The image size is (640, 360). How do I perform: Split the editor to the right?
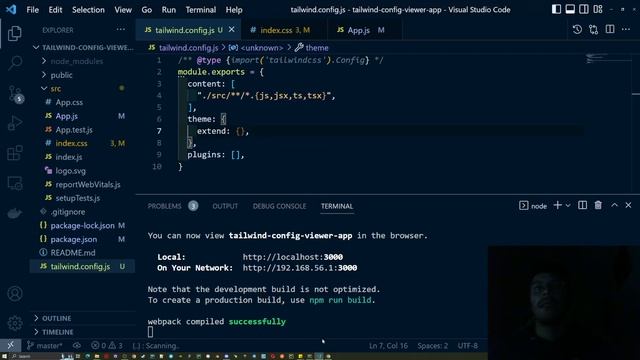point(610,29)
